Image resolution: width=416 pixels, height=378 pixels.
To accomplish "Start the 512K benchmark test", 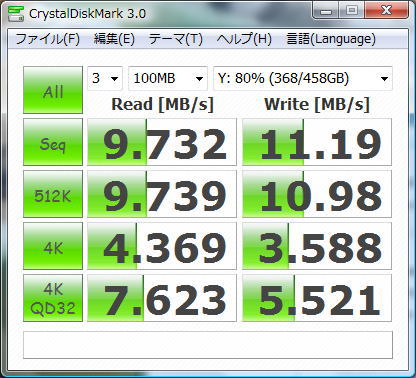I will tap(53, 194).
